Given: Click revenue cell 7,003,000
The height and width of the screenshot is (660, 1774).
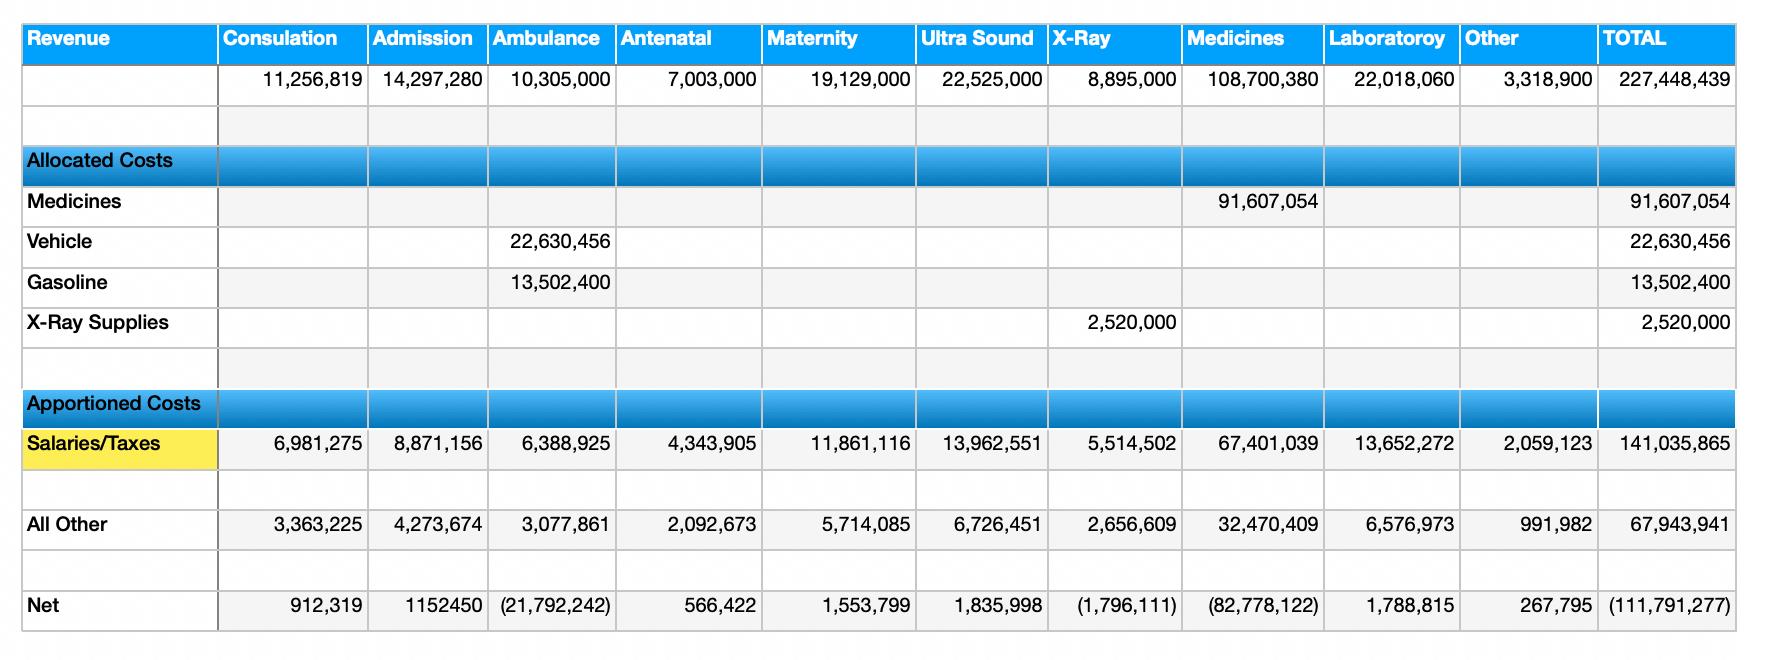Looking at the screenshot, I should 689,86.
